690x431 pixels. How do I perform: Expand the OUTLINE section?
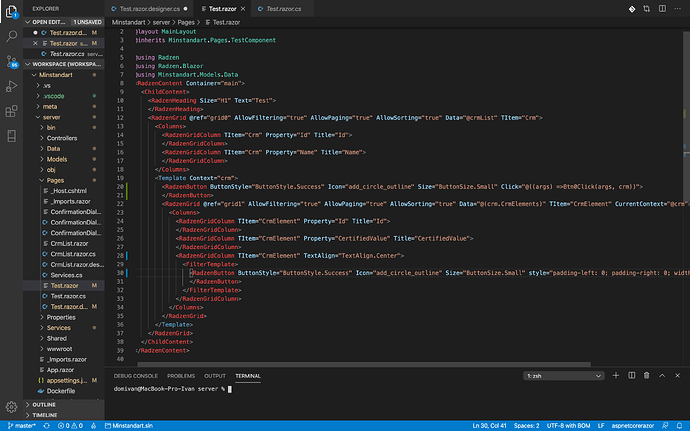pyautogui.click(x=44, y=404)
